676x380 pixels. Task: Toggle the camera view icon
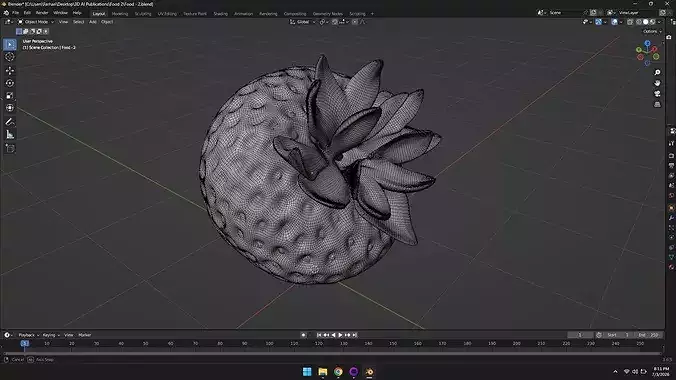pos(657,94)
